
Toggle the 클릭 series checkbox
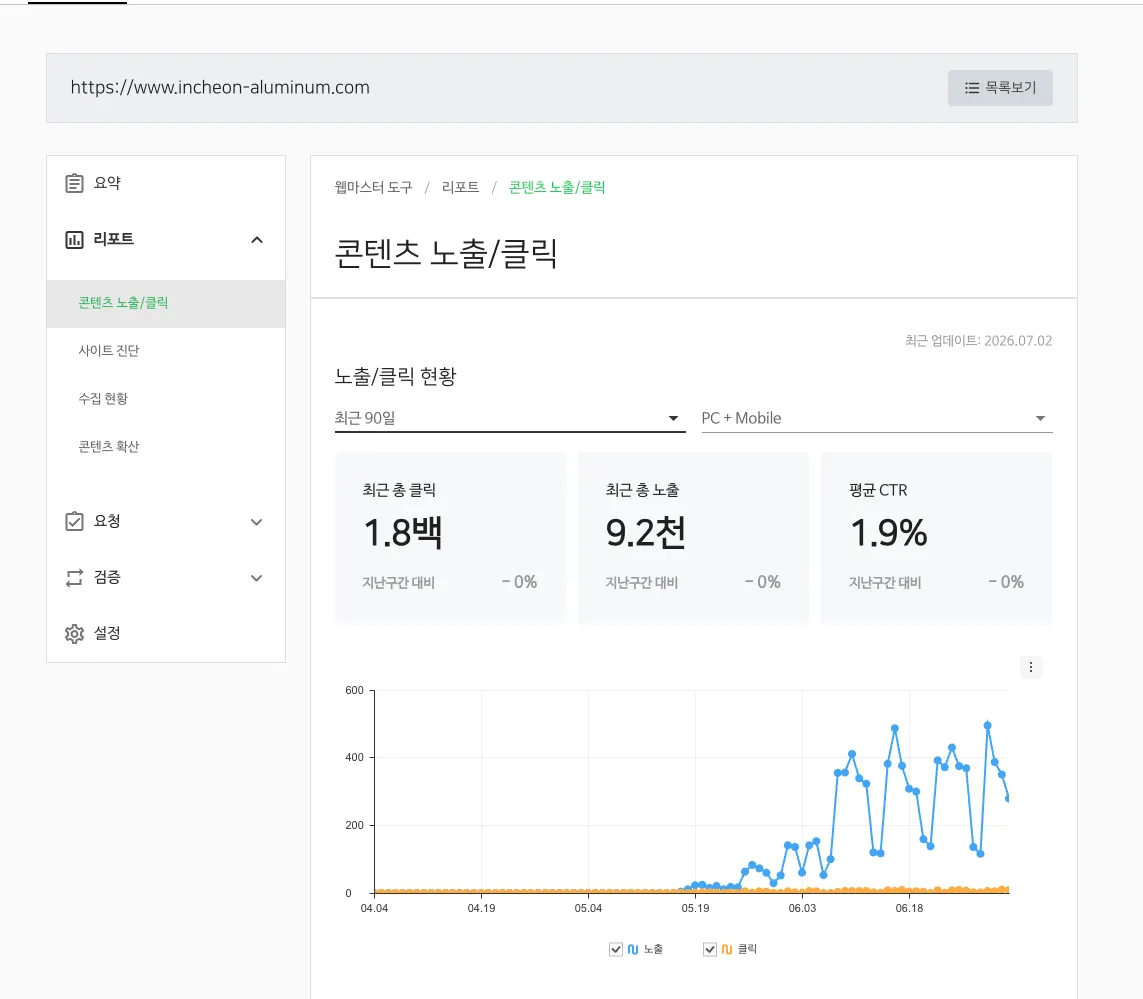710,949
